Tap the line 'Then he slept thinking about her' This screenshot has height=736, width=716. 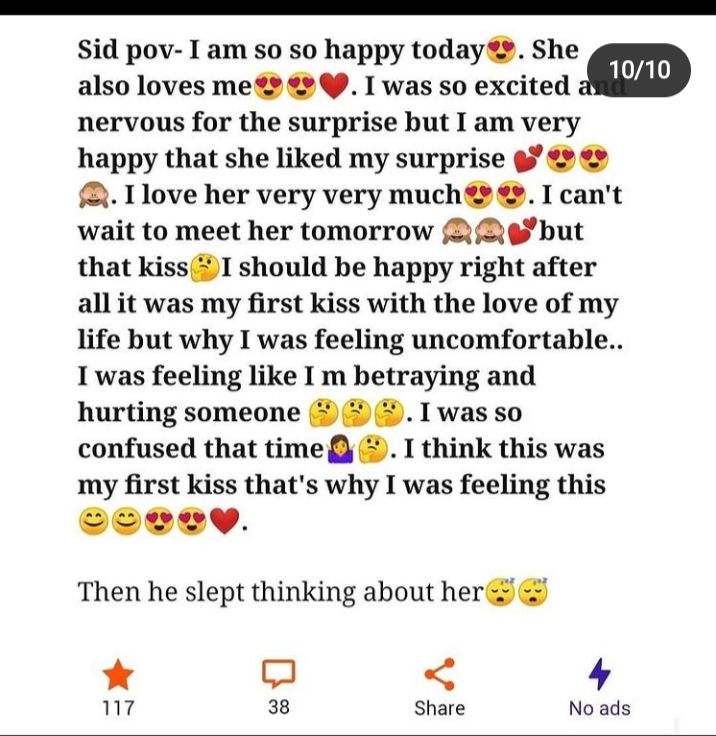pyautogui.click(x=281, y=592)
